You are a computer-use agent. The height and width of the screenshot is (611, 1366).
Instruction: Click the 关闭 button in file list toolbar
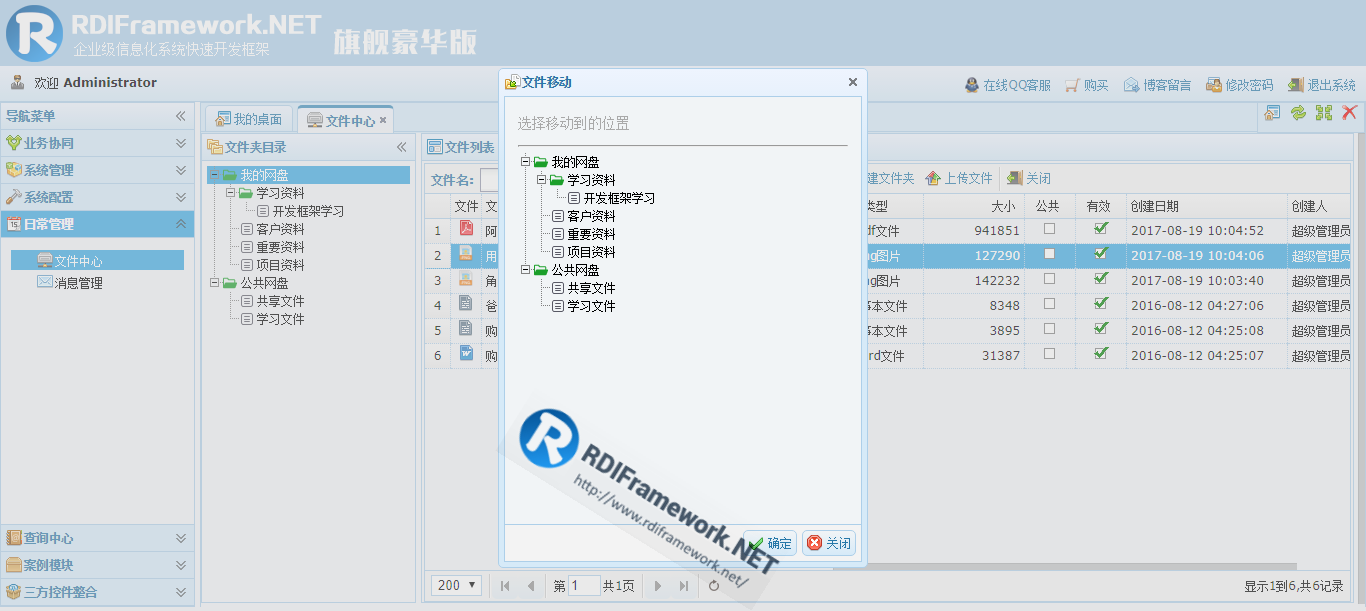pos(1029,178)
